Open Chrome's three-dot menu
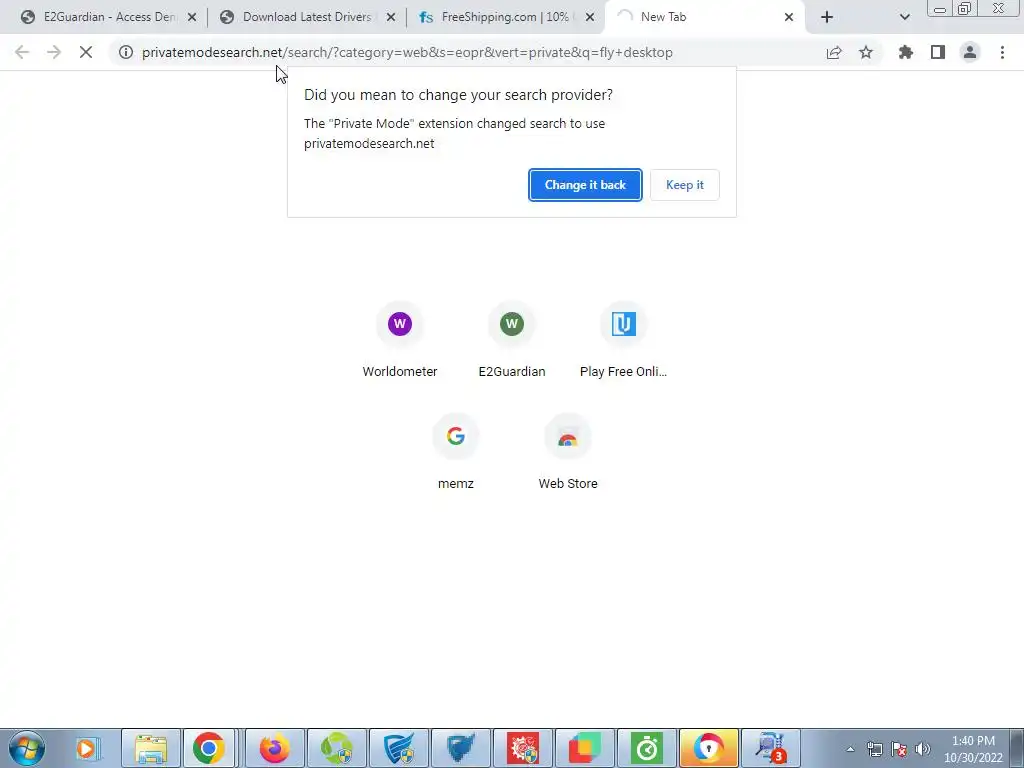 [1002, 52]
